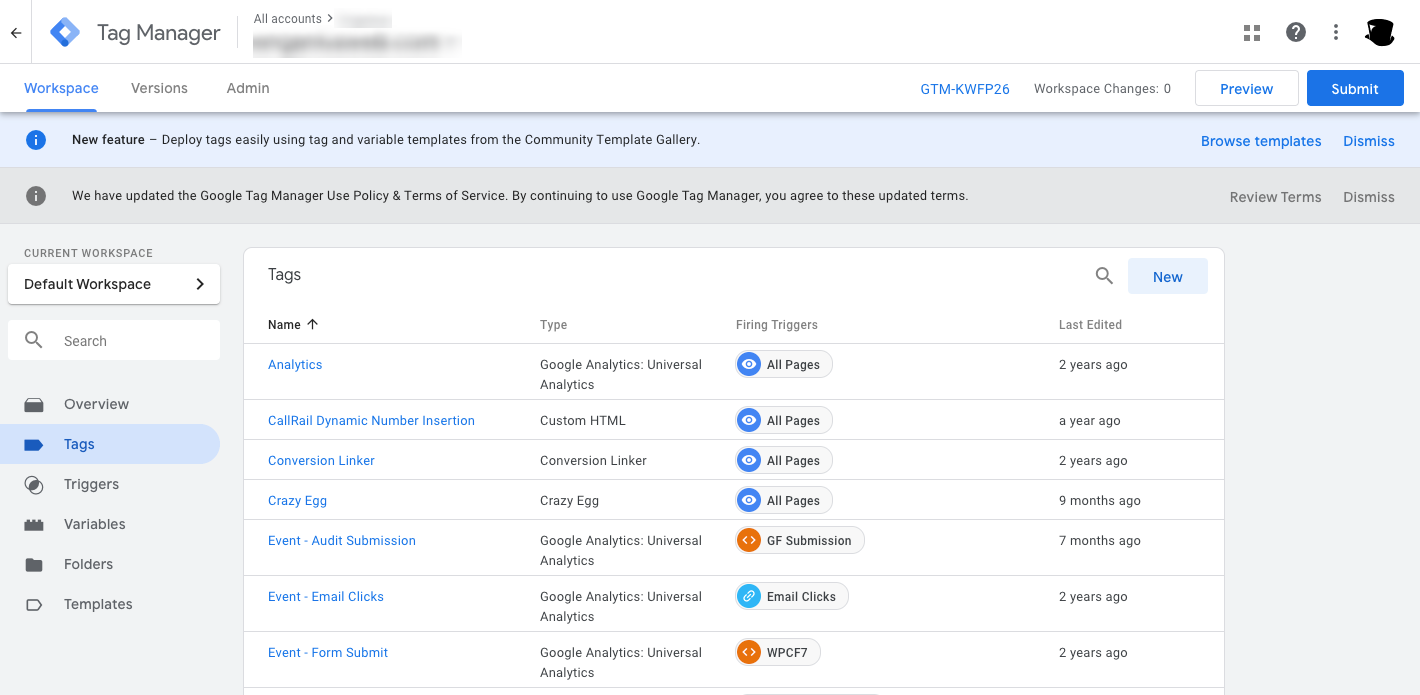
Task: Expand the Default Workspace selector
Action: click(x=114, y=284)
